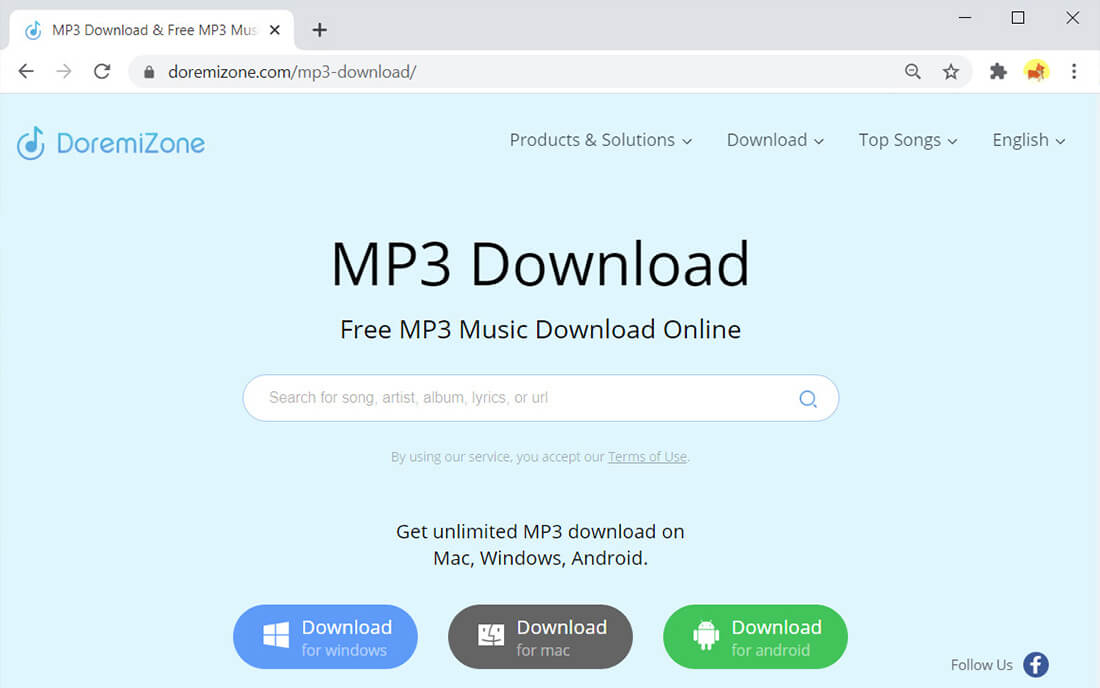Open Chrome's three-dot menu
This screenshot has width=1100, height=688.
coord(1074,71)
